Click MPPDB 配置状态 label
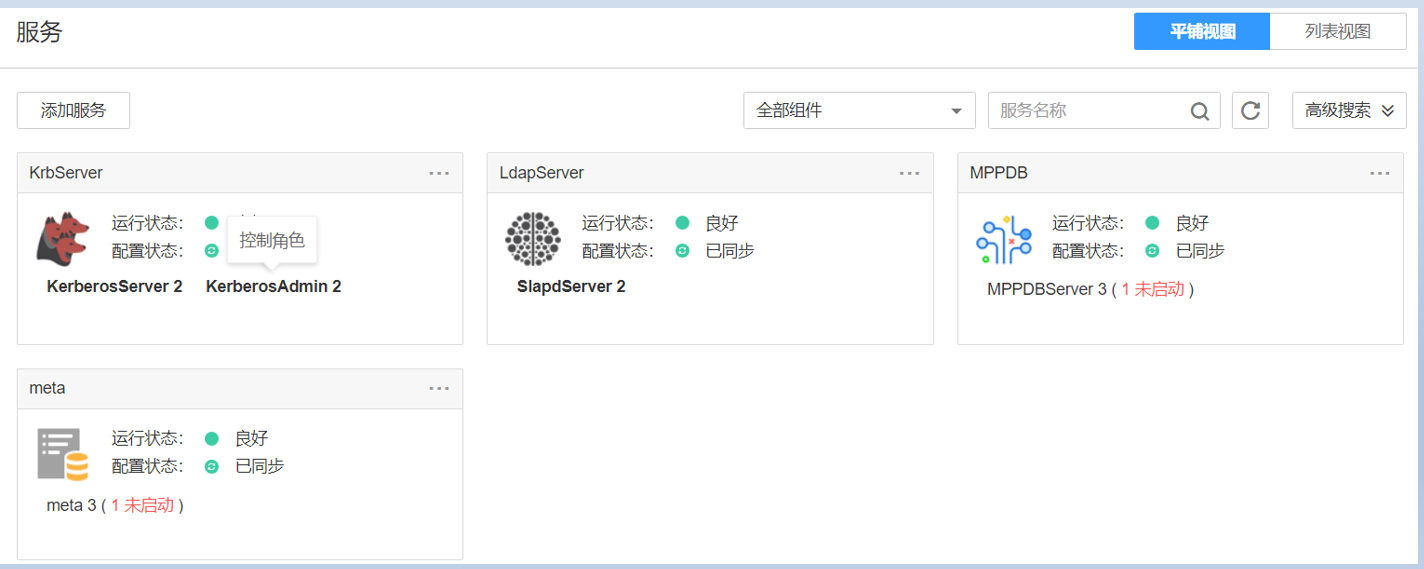1424x569 pixels. [1088, 251]
